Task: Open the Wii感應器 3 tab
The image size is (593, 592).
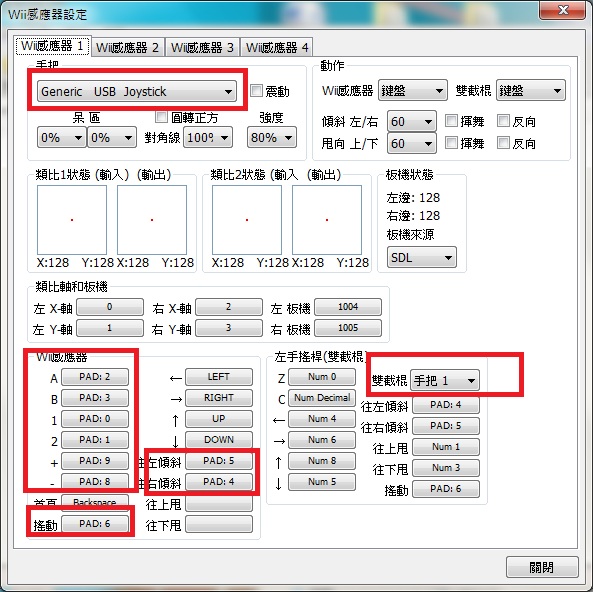Action: click(202, 47)
